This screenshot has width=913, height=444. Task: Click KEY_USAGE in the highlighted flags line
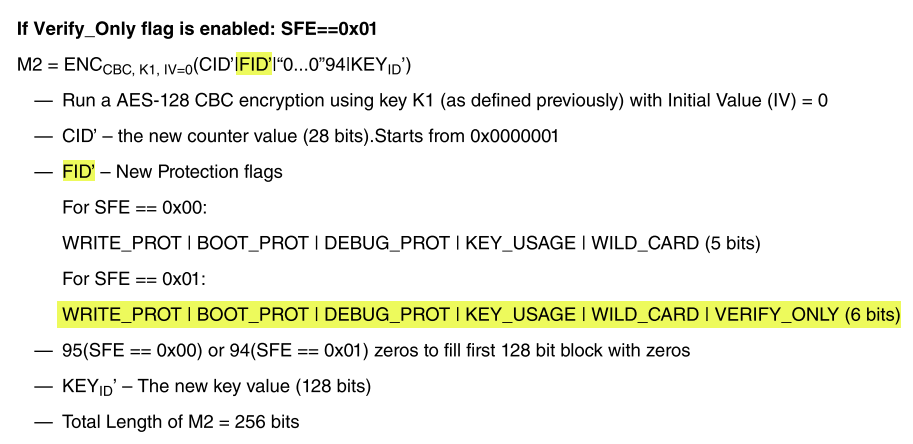tap(520, 315)
